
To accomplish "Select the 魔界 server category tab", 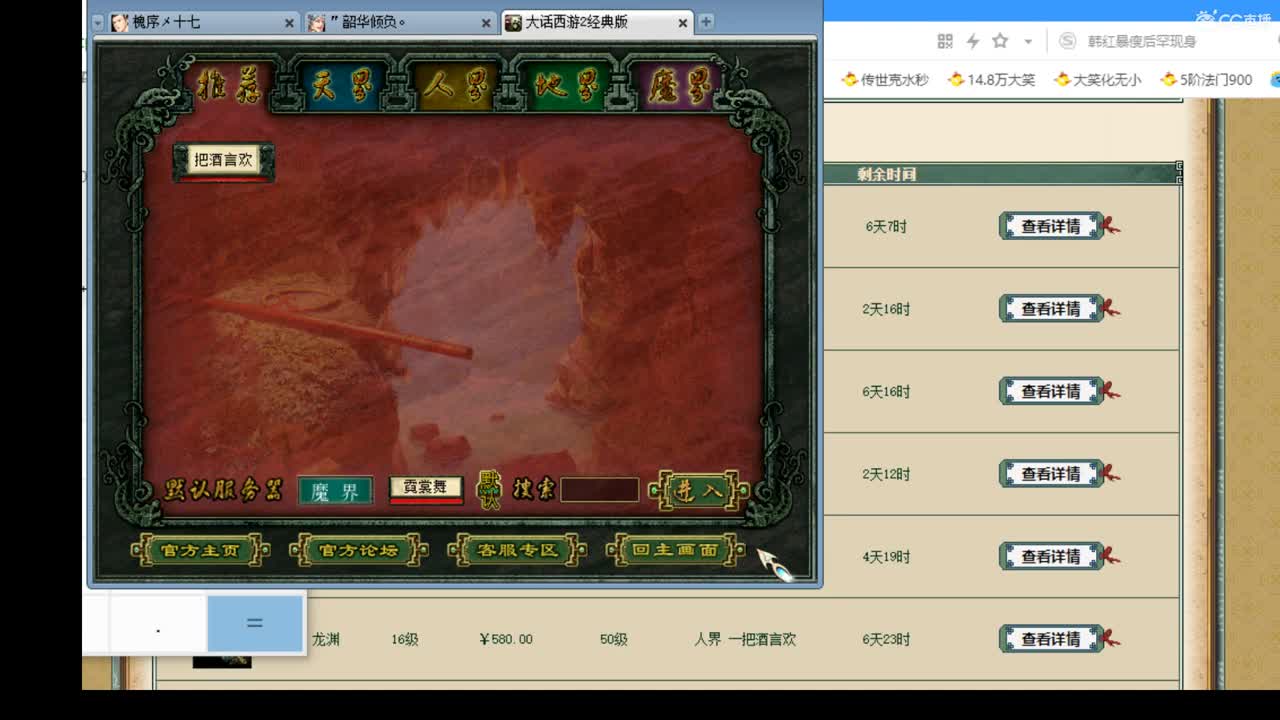I will point(679,87).
